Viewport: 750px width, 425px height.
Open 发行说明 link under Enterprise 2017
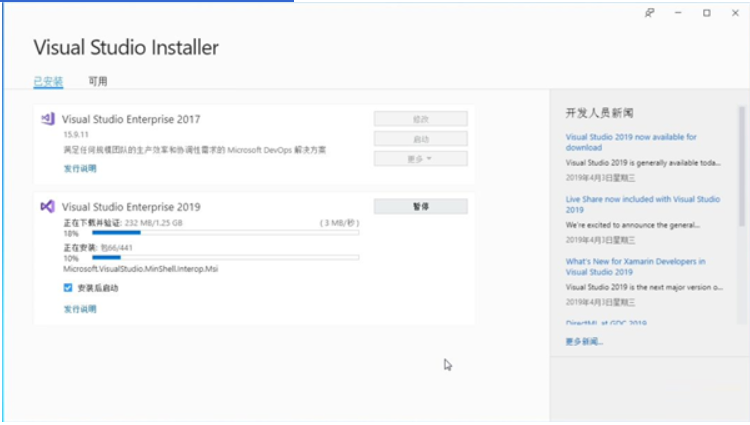80,169
